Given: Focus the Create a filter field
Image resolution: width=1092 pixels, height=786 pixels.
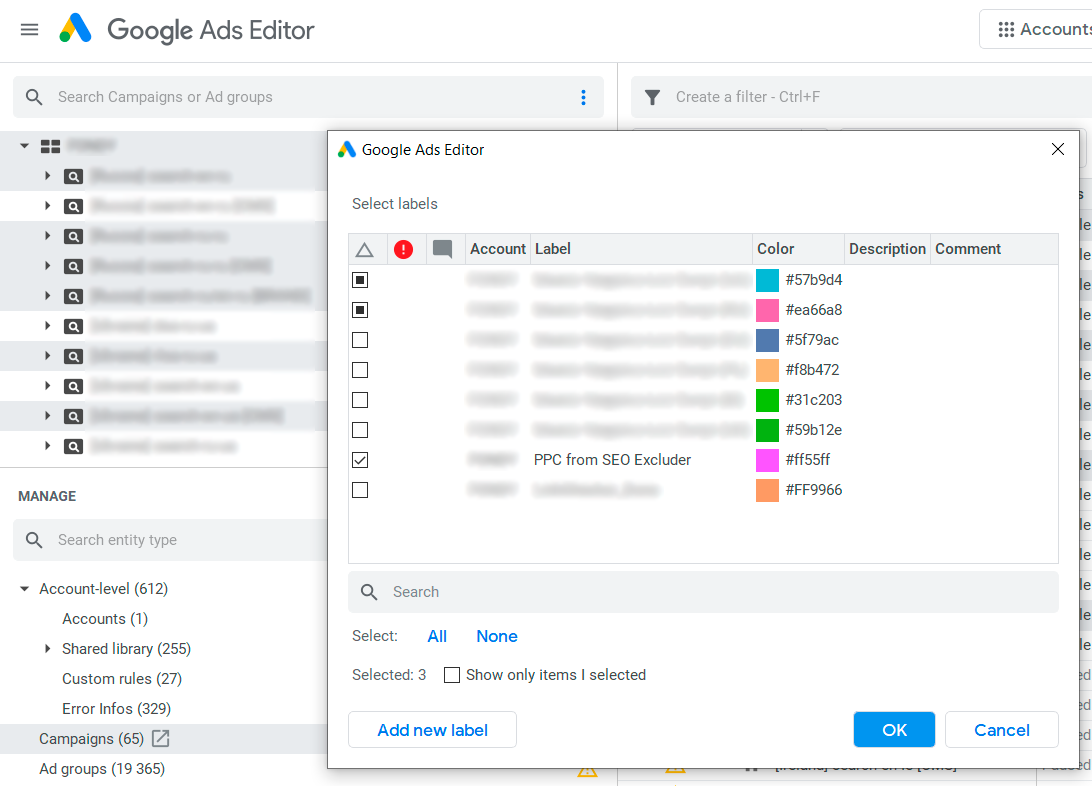Looking at the screenshot, I should [861, 97].
